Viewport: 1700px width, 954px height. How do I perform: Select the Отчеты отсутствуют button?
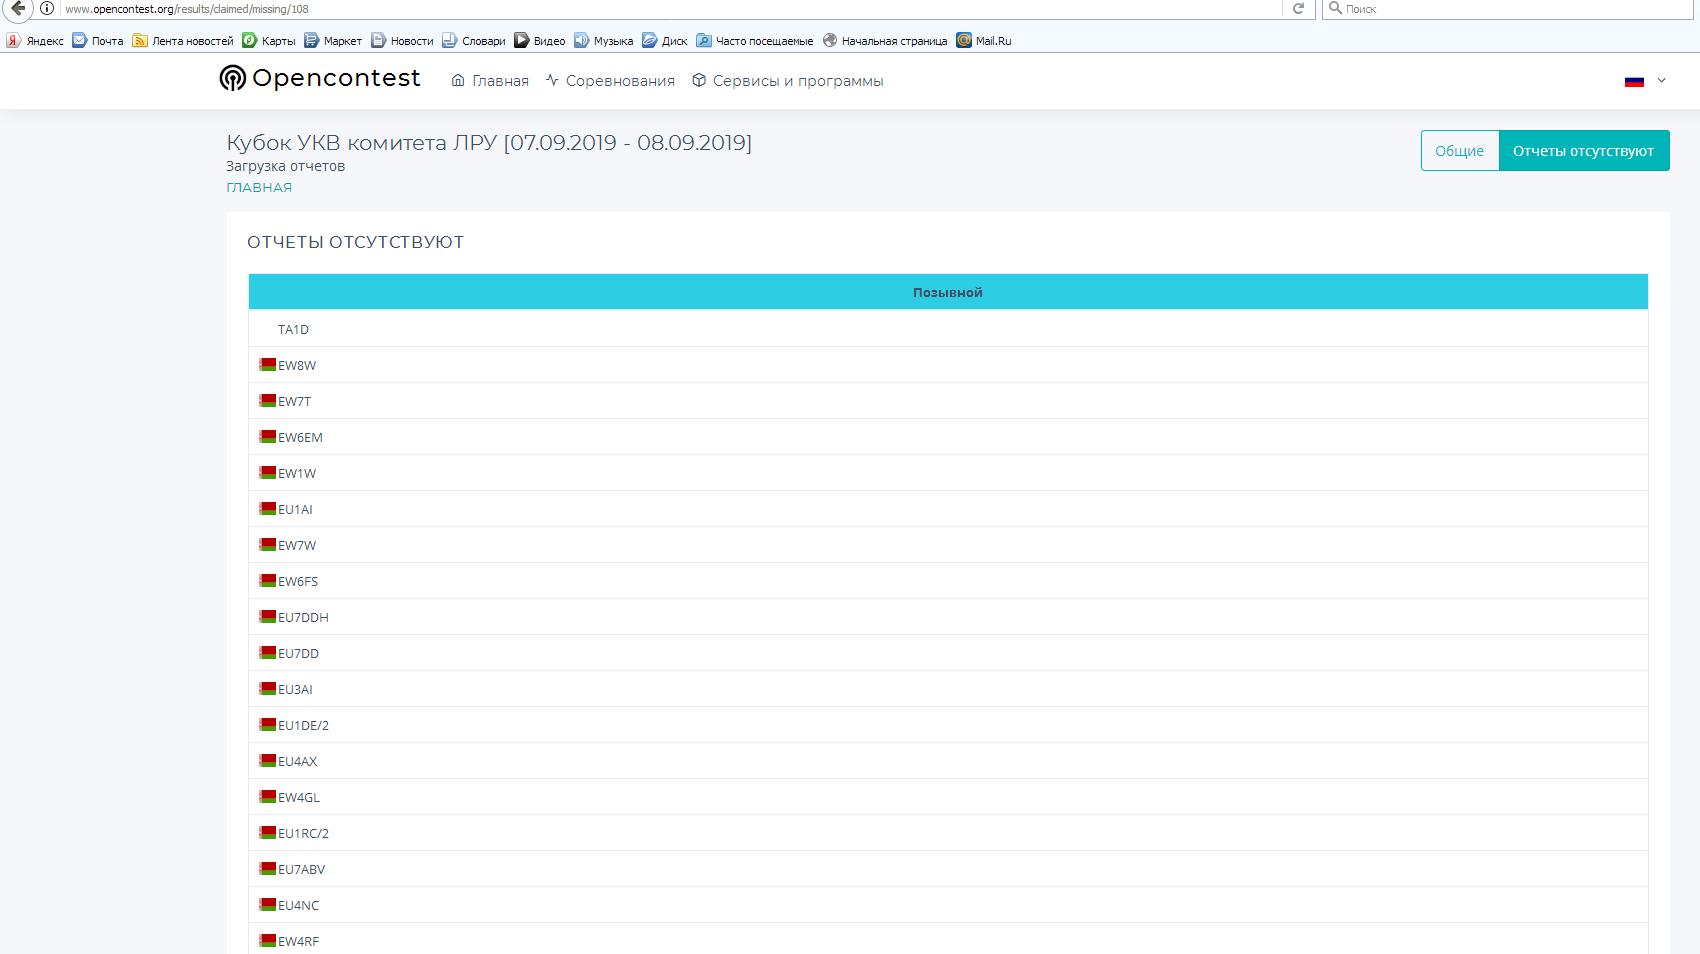(1583, 151)
